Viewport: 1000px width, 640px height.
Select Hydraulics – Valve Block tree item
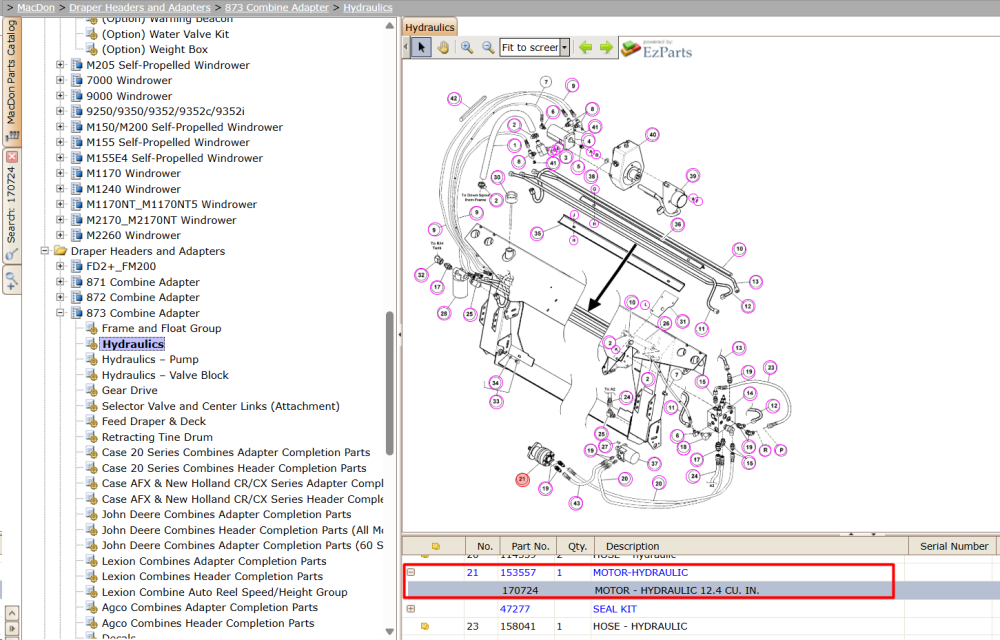[x=165, y=375]
